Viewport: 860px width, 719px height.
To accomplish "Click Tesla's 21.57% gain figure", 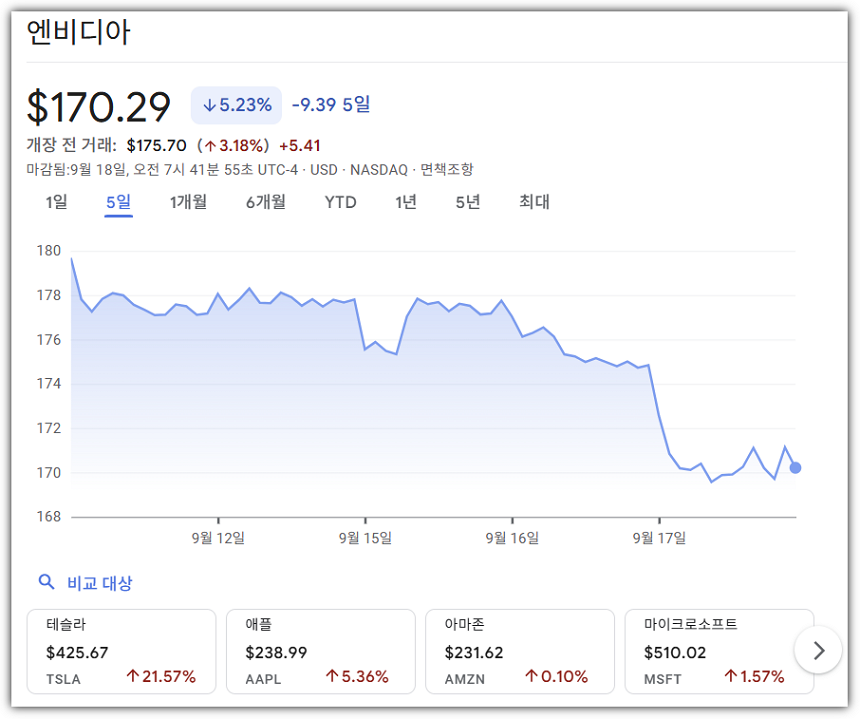I will (x=161, y=677).
